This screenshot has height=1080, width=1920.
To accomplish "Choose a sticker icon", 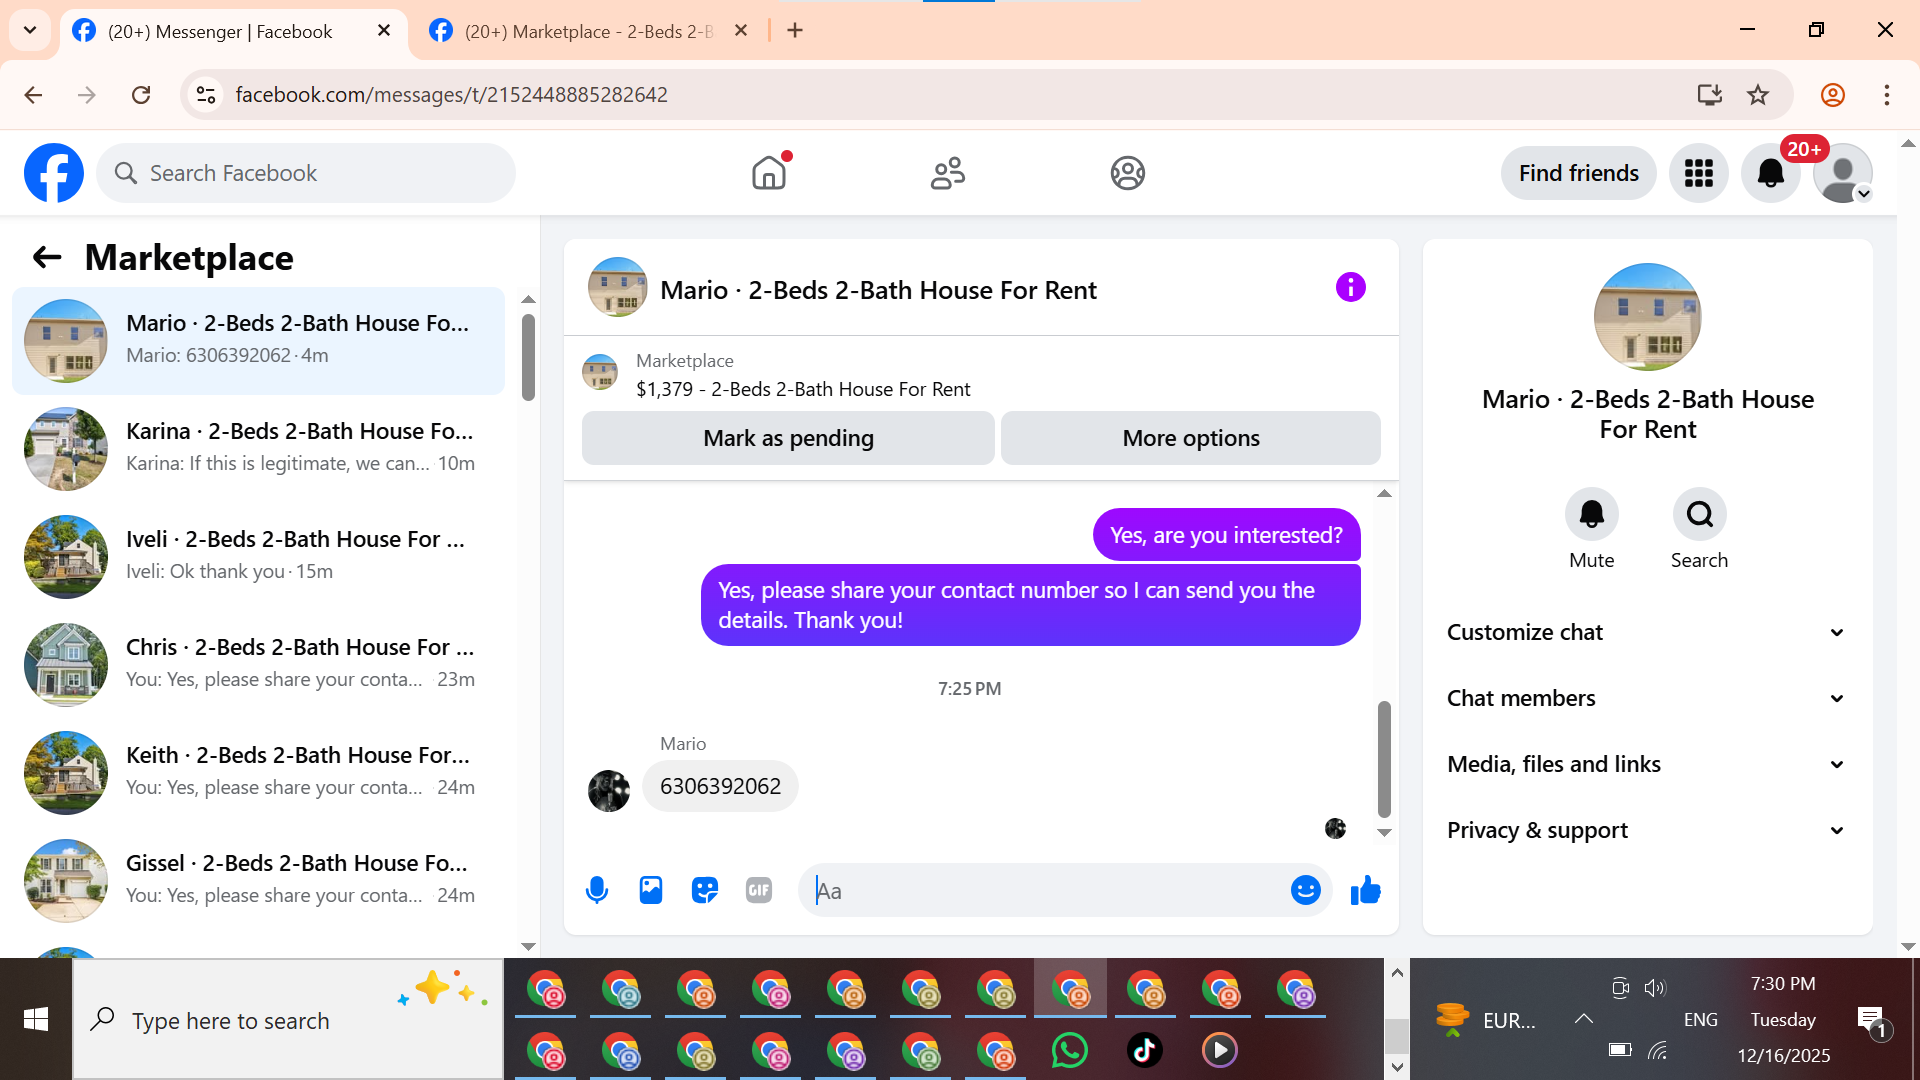I will pyautogui.click(x=705, y=890).
